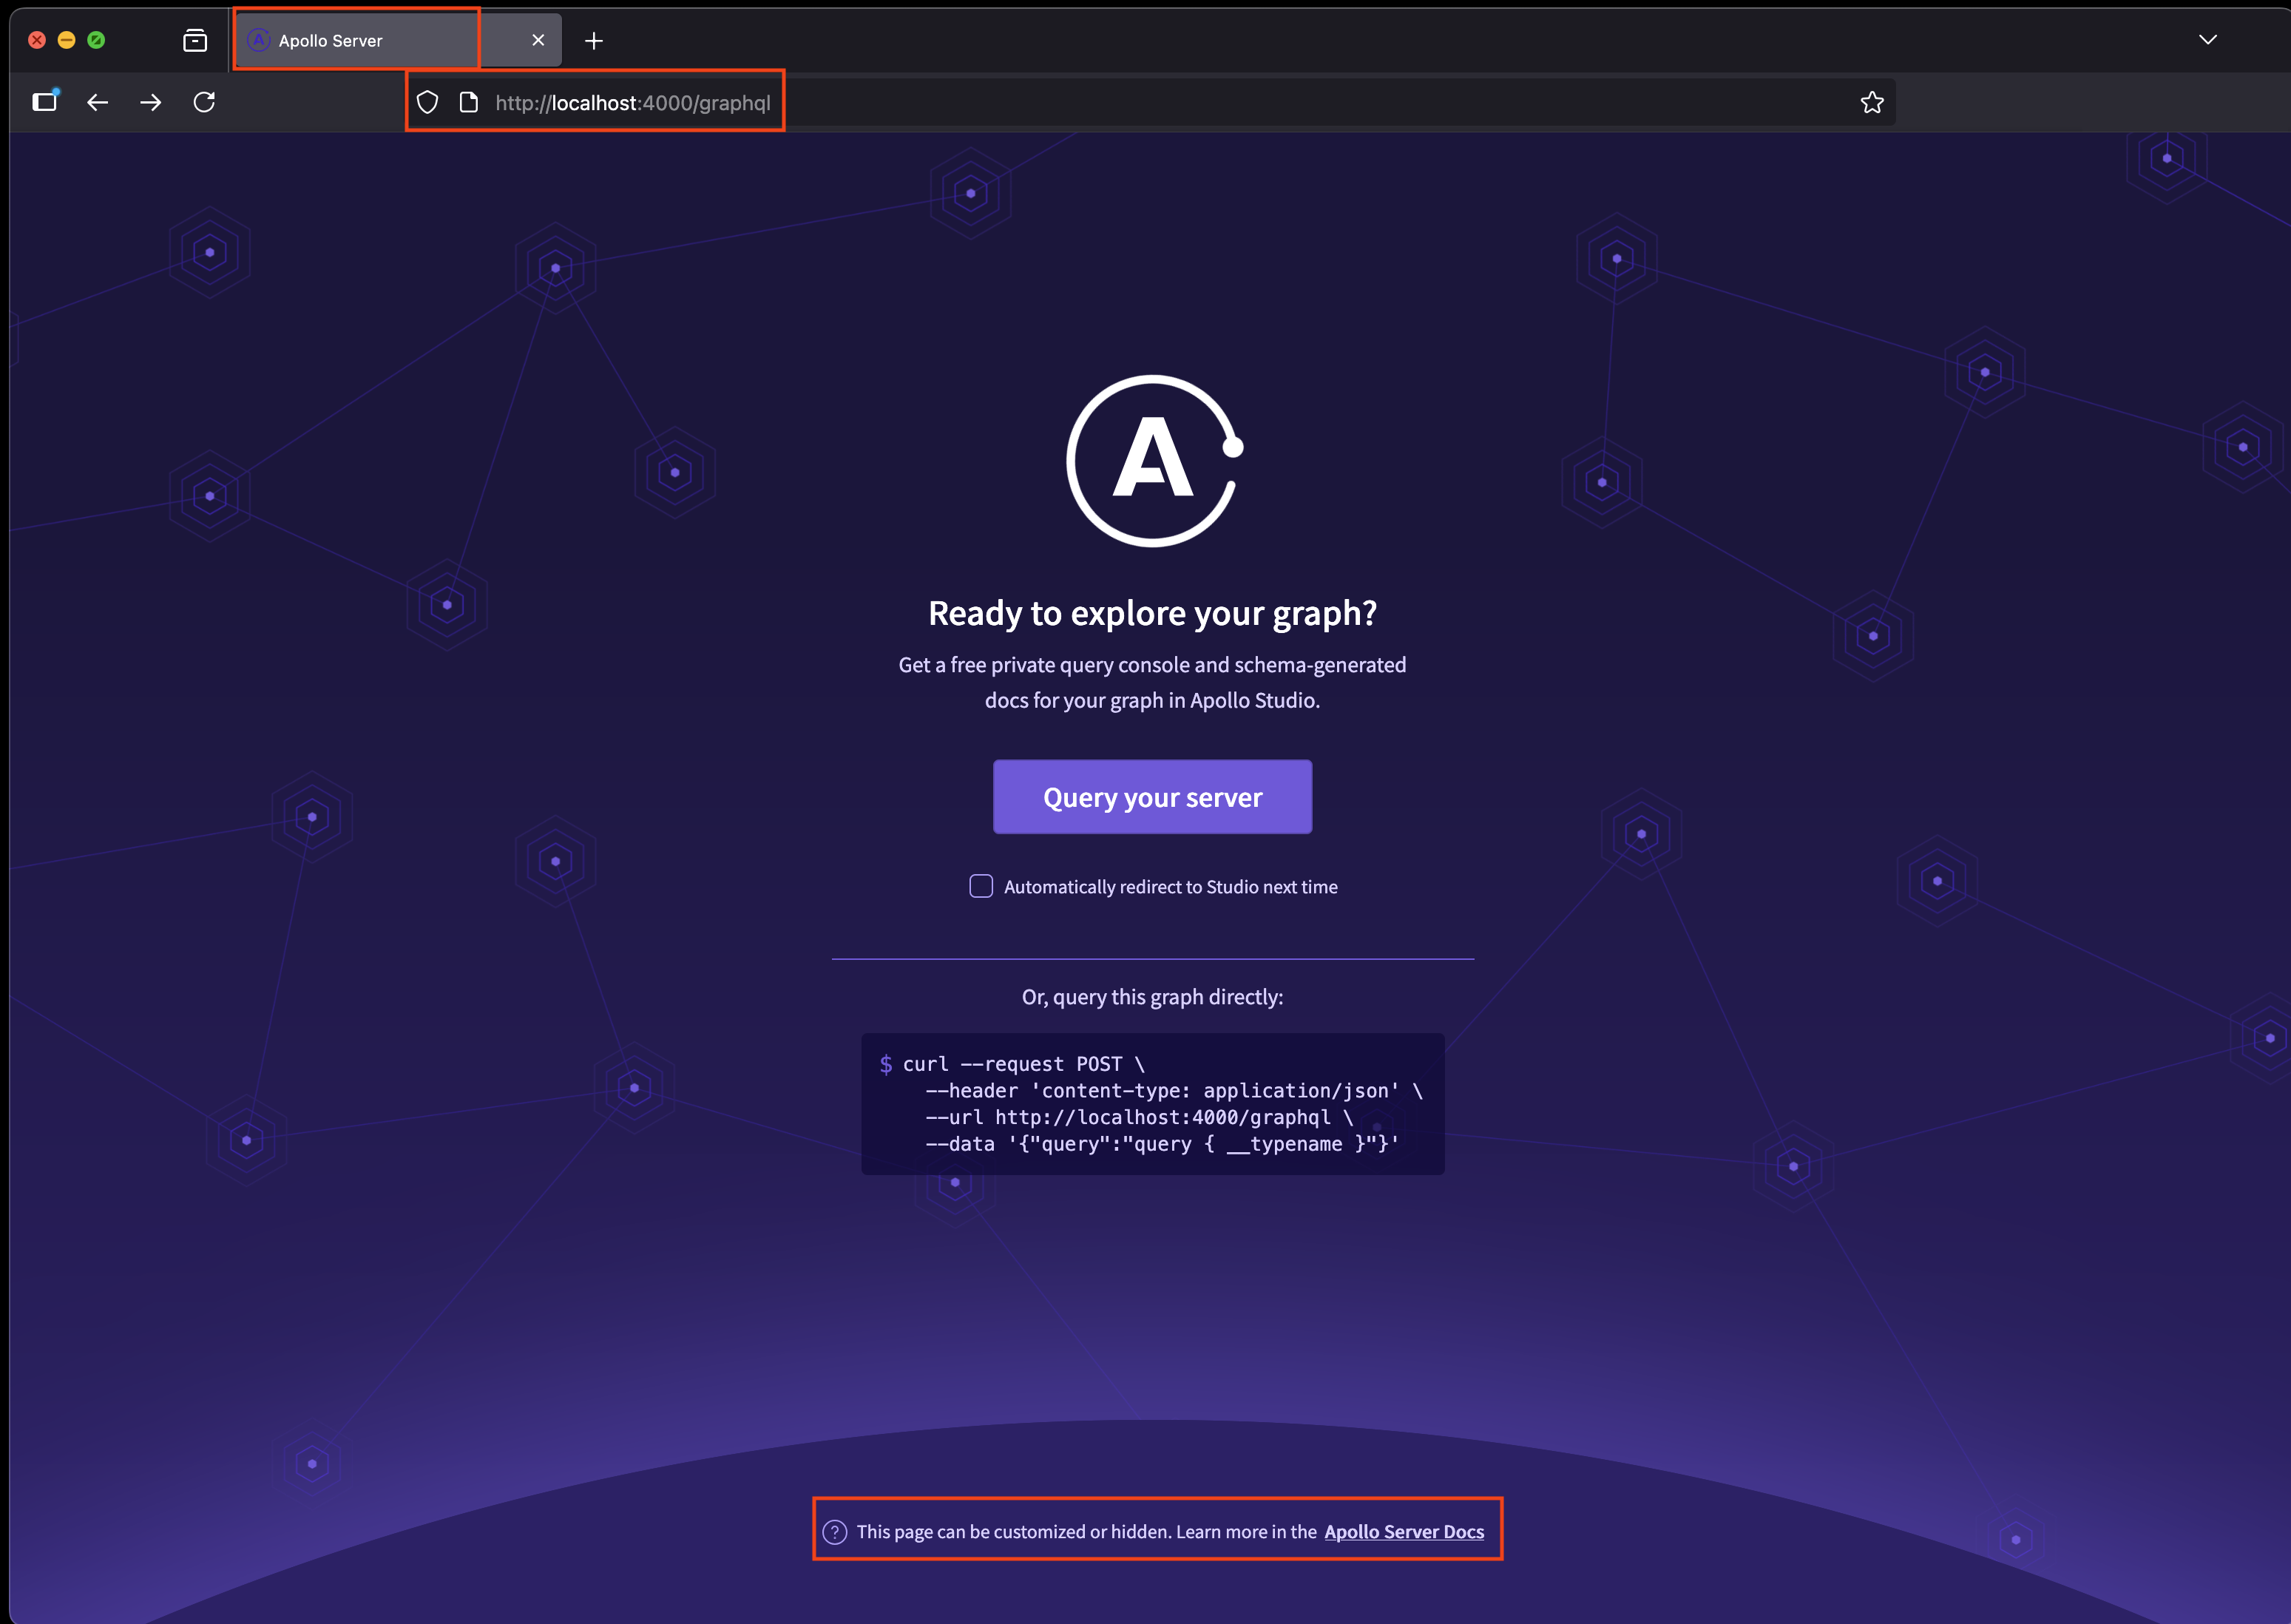Open a new tab with plus icon
The width and height of the screenshot is (2291, 1624).
[594, 40]
